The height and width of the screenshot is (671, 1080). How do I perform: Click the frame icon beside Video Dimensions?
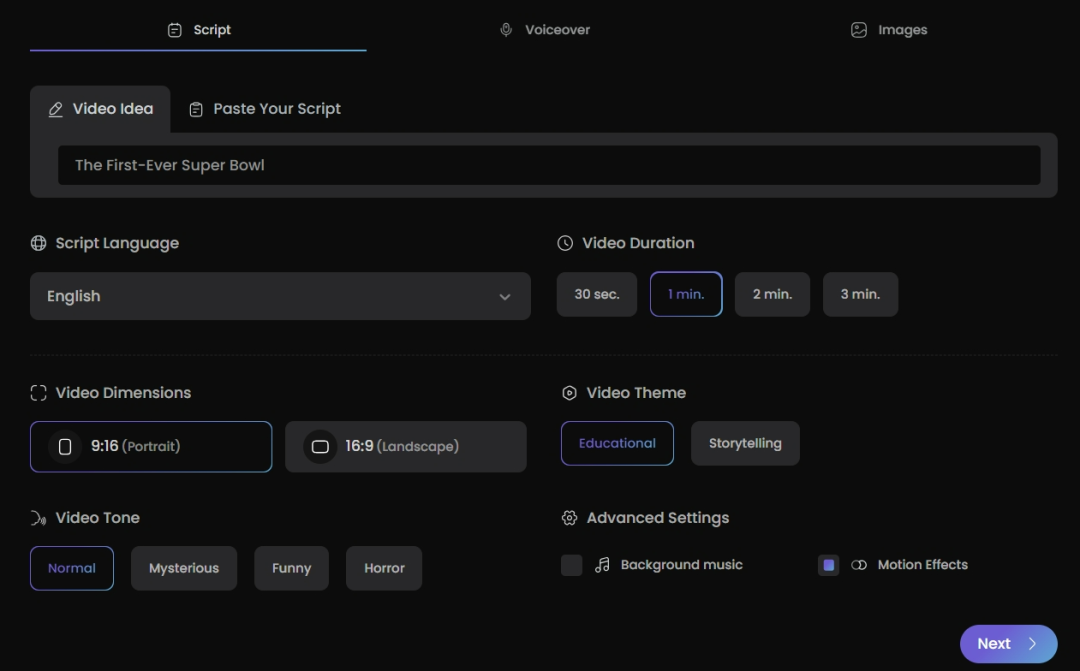pos(38,393)
